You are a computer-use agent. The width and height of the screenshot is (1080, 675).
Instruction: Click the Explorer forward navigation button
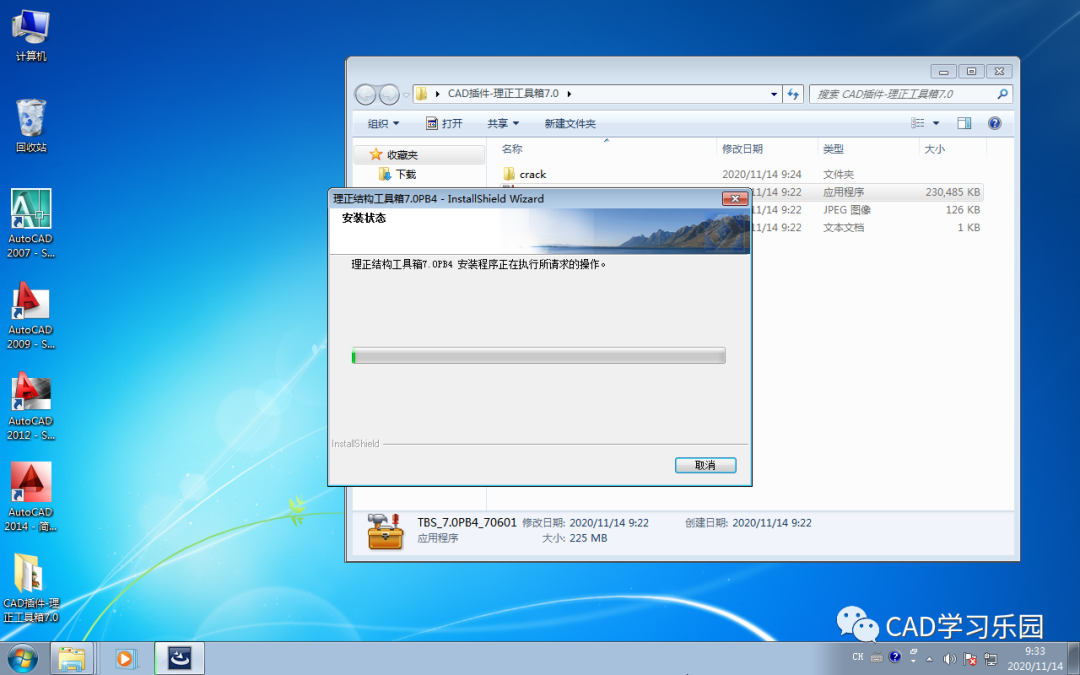click(389, 94)
